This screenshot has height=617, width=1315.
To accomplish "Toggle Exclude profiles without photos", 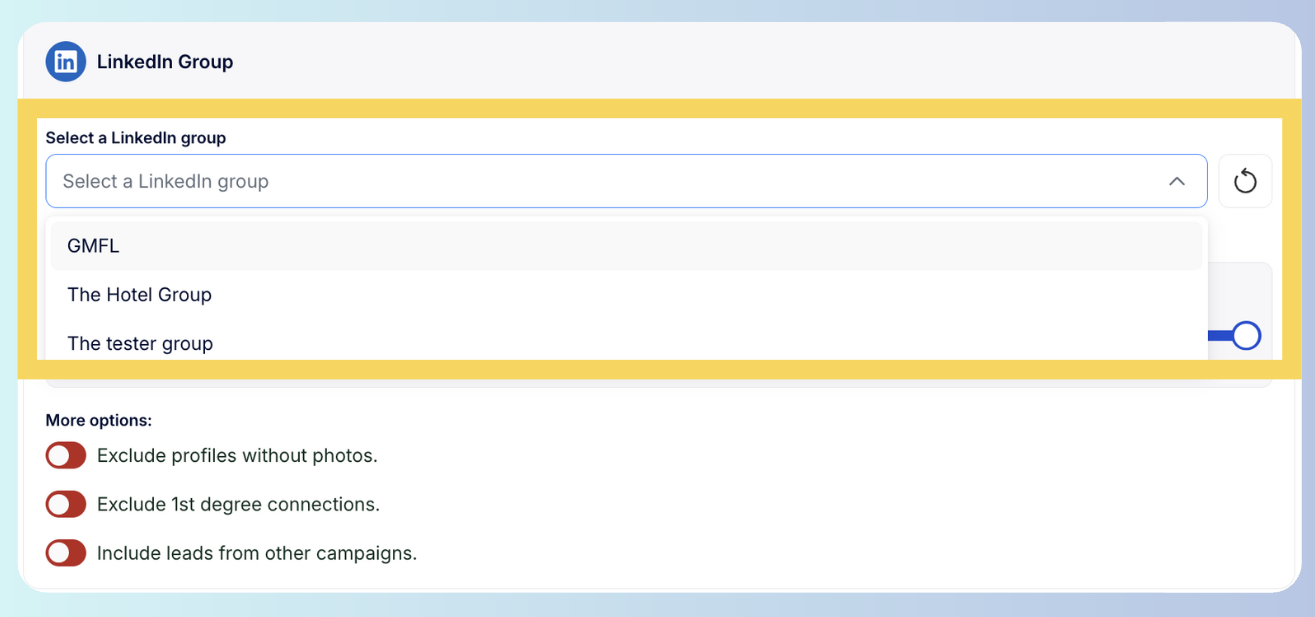I will click(66, 456).
